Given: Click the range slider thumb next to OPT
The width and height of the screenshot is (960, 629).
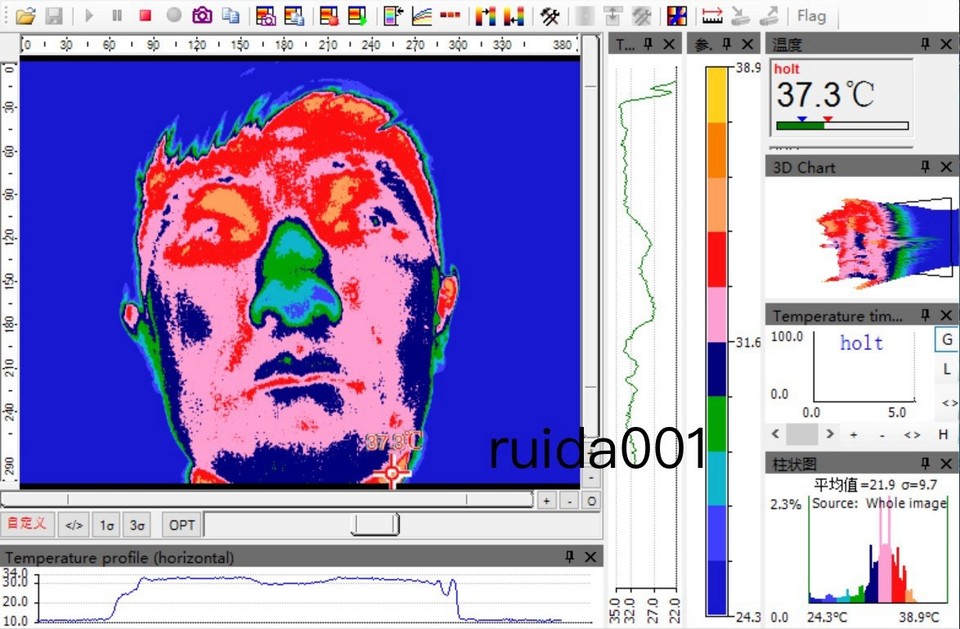Looking at the screenshot, I should (375, 525).
